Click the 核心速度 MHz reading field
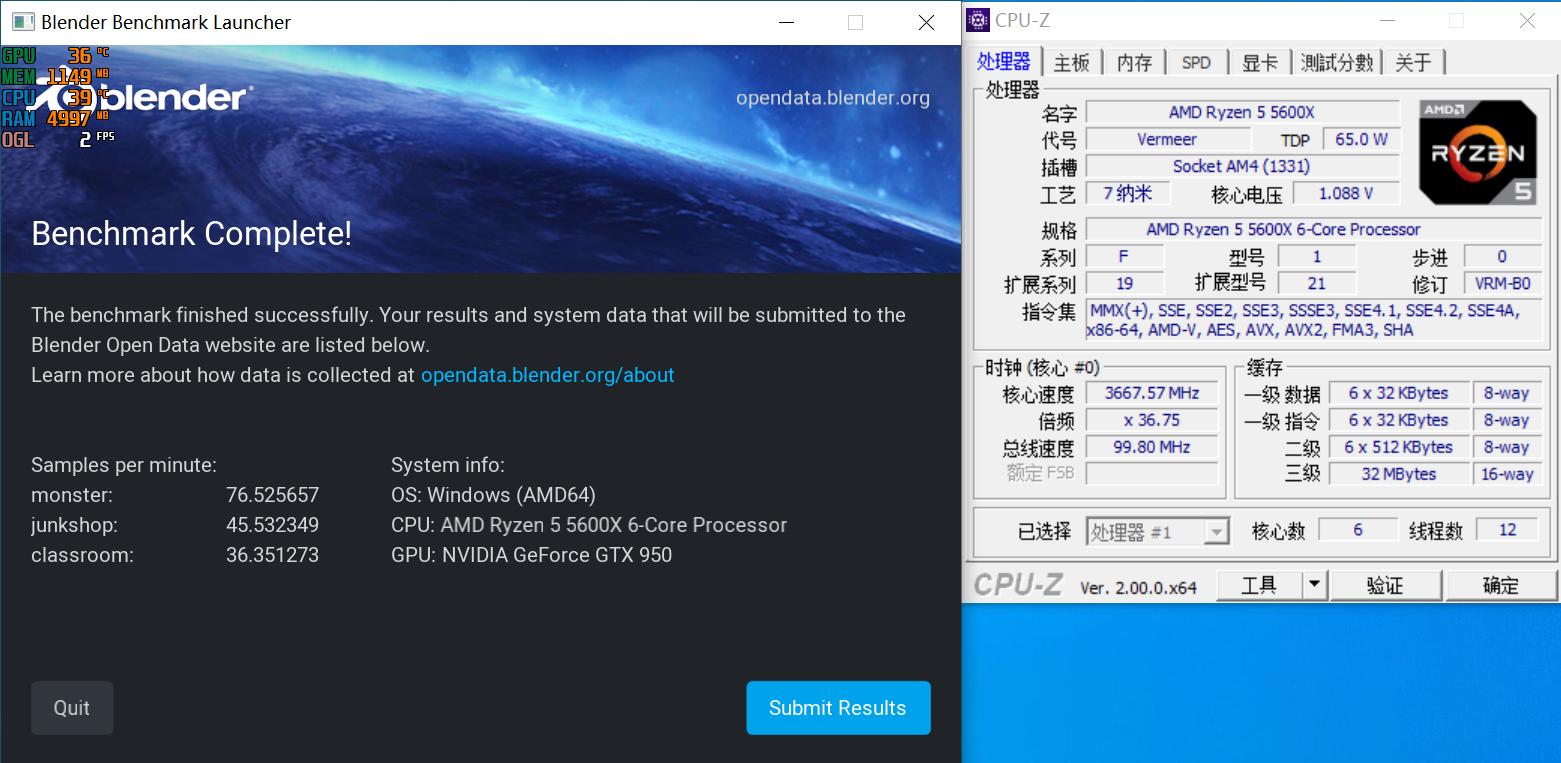This screenshot has height=763, width=1561. click(1151, 392)
